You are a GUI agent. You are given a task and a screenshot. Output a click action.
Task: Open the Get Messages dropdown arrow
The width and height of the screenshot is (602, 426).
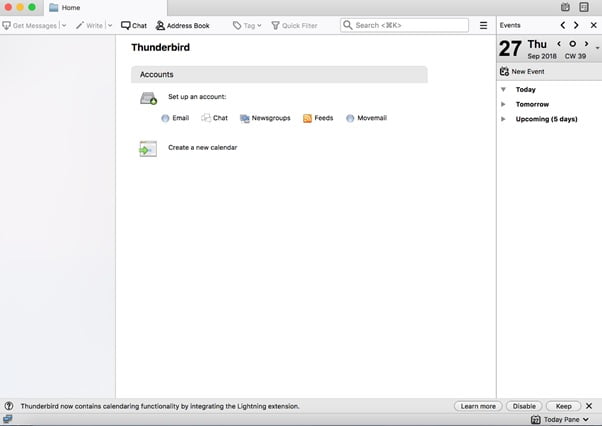coord(64,25)
